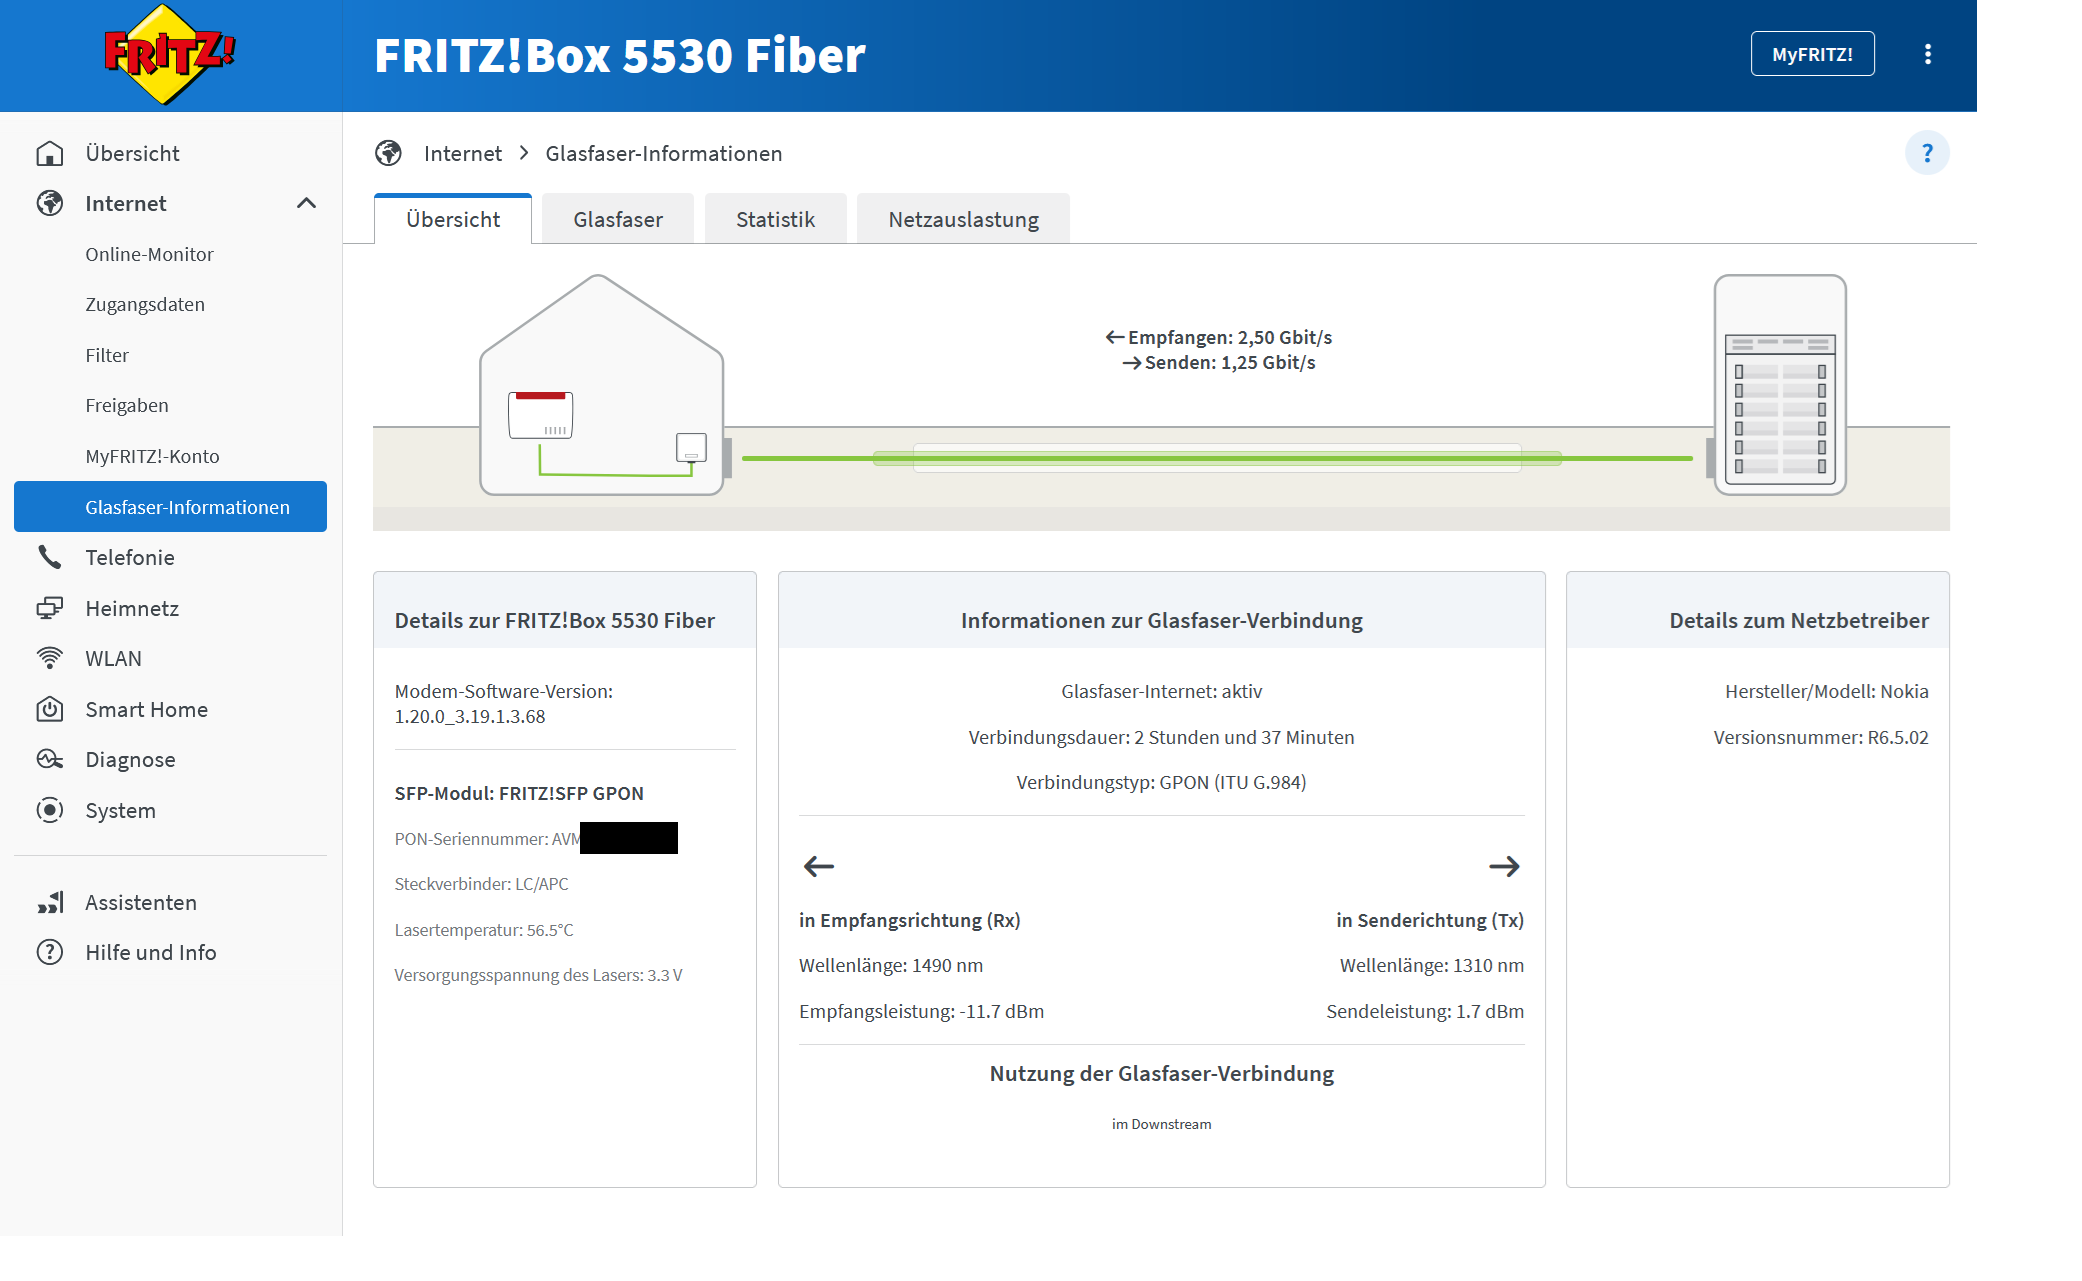Click the globe icon in the breadcrumb
This screenshot has width=2082, height=1281.
coord(388,153)
